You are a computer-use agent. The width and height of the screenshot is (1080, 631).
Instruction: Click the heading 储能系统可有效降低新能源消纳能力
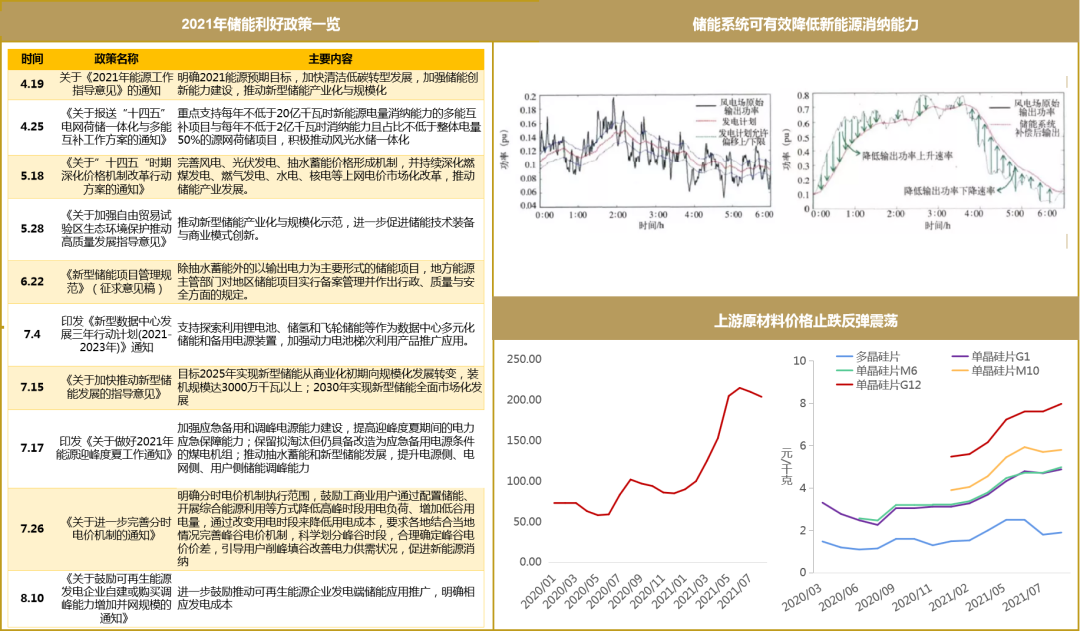pyautogui.click(x=804, y=24)
